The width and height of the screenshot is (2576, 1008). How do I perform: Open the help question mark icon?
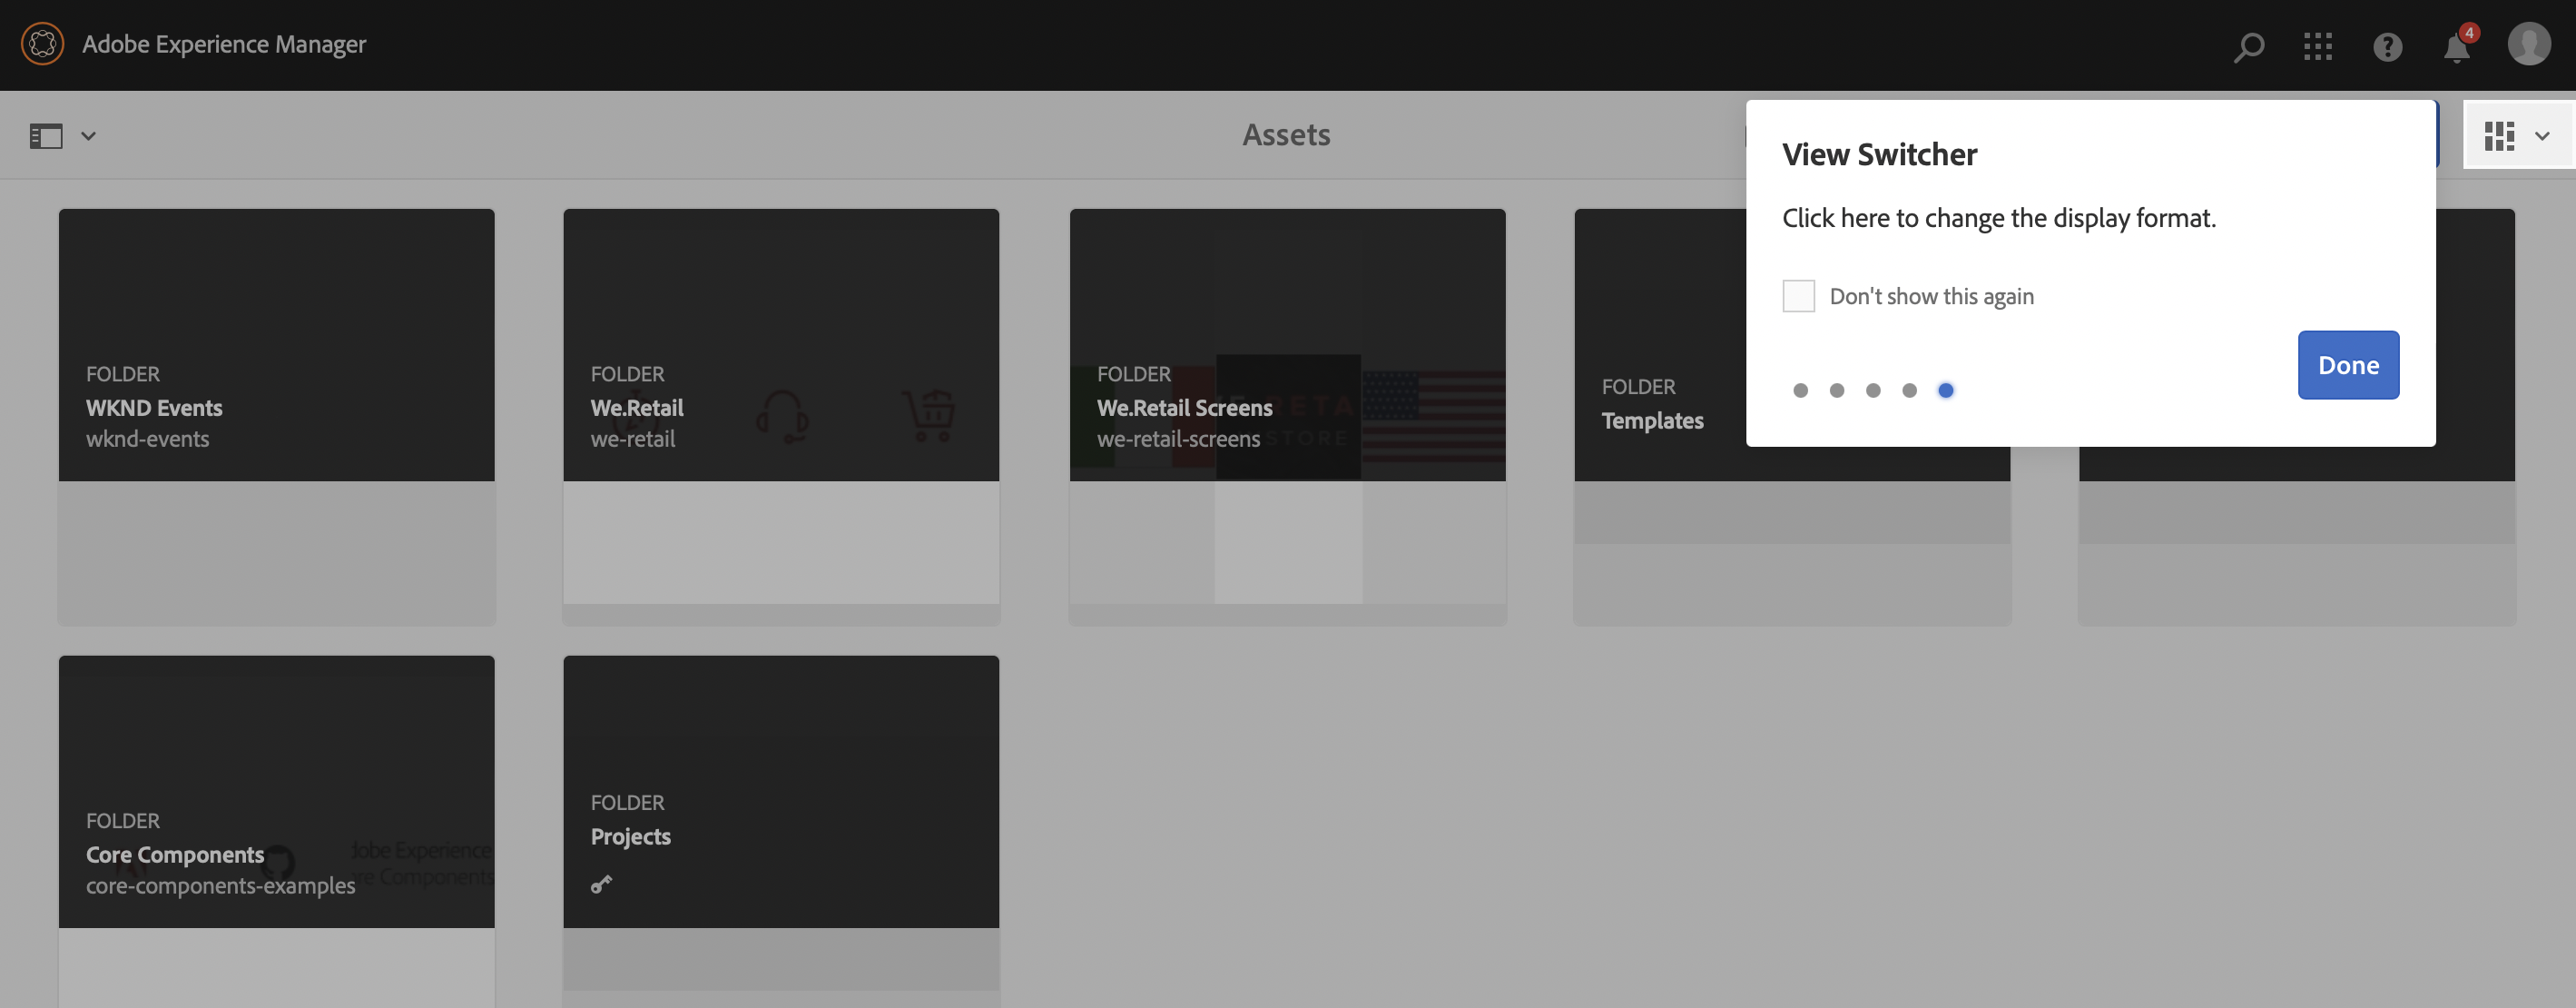click(2387, 46)
